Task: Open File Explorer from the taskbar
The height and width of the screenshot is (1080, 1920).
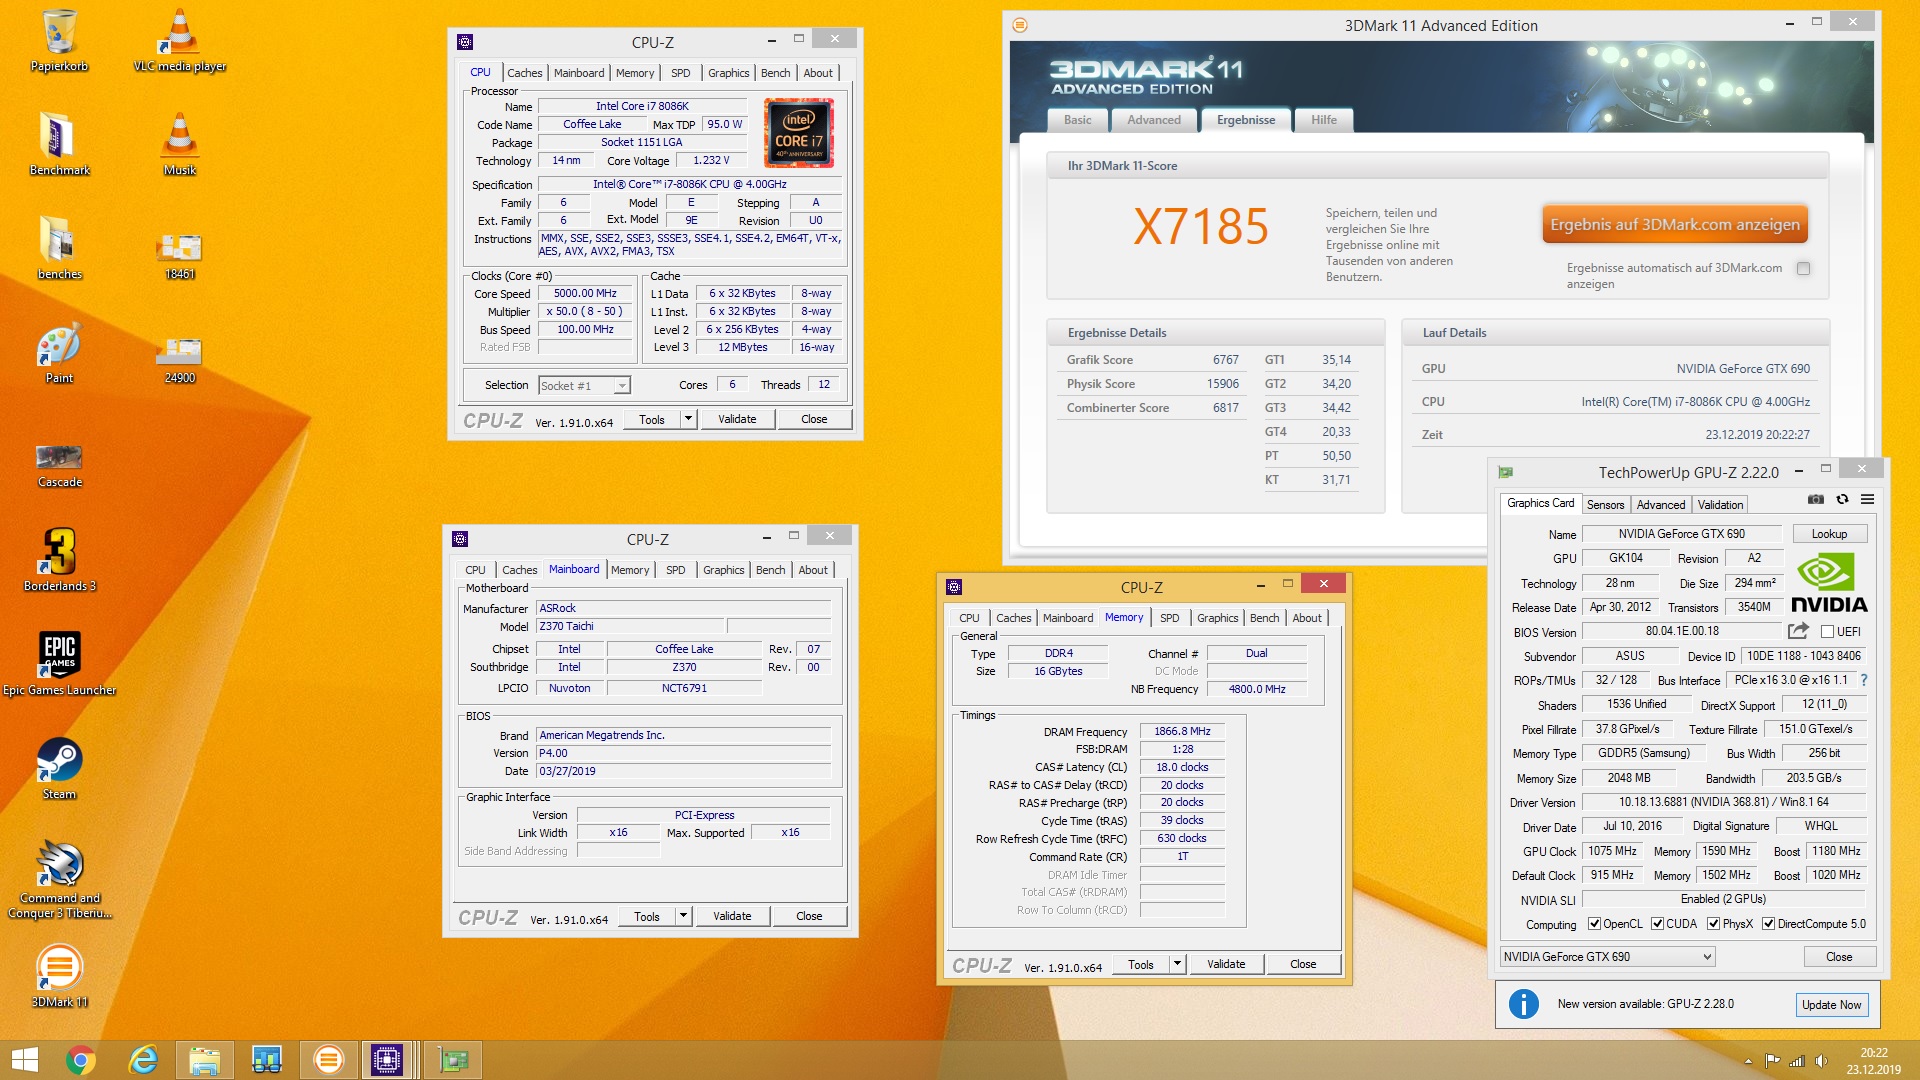Action: pos(204,1060)
